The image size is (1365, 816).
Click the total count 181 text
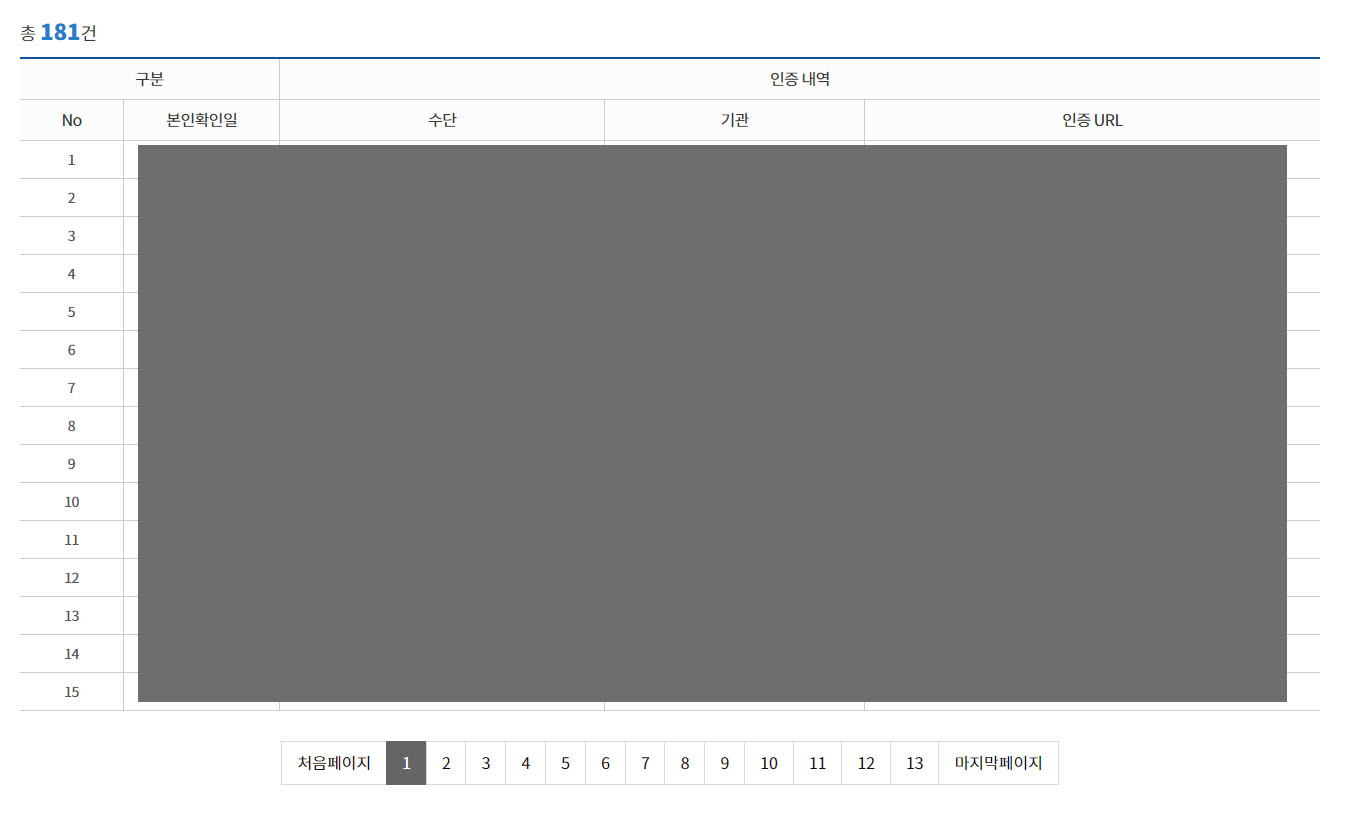pyautogui.click(x=60, y=32)
